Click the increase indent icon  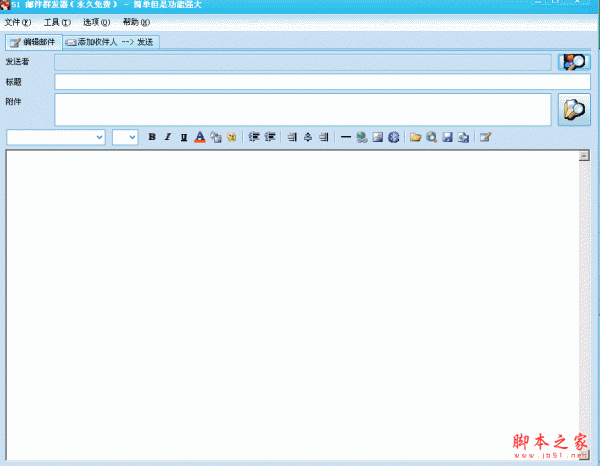point(270,137)
